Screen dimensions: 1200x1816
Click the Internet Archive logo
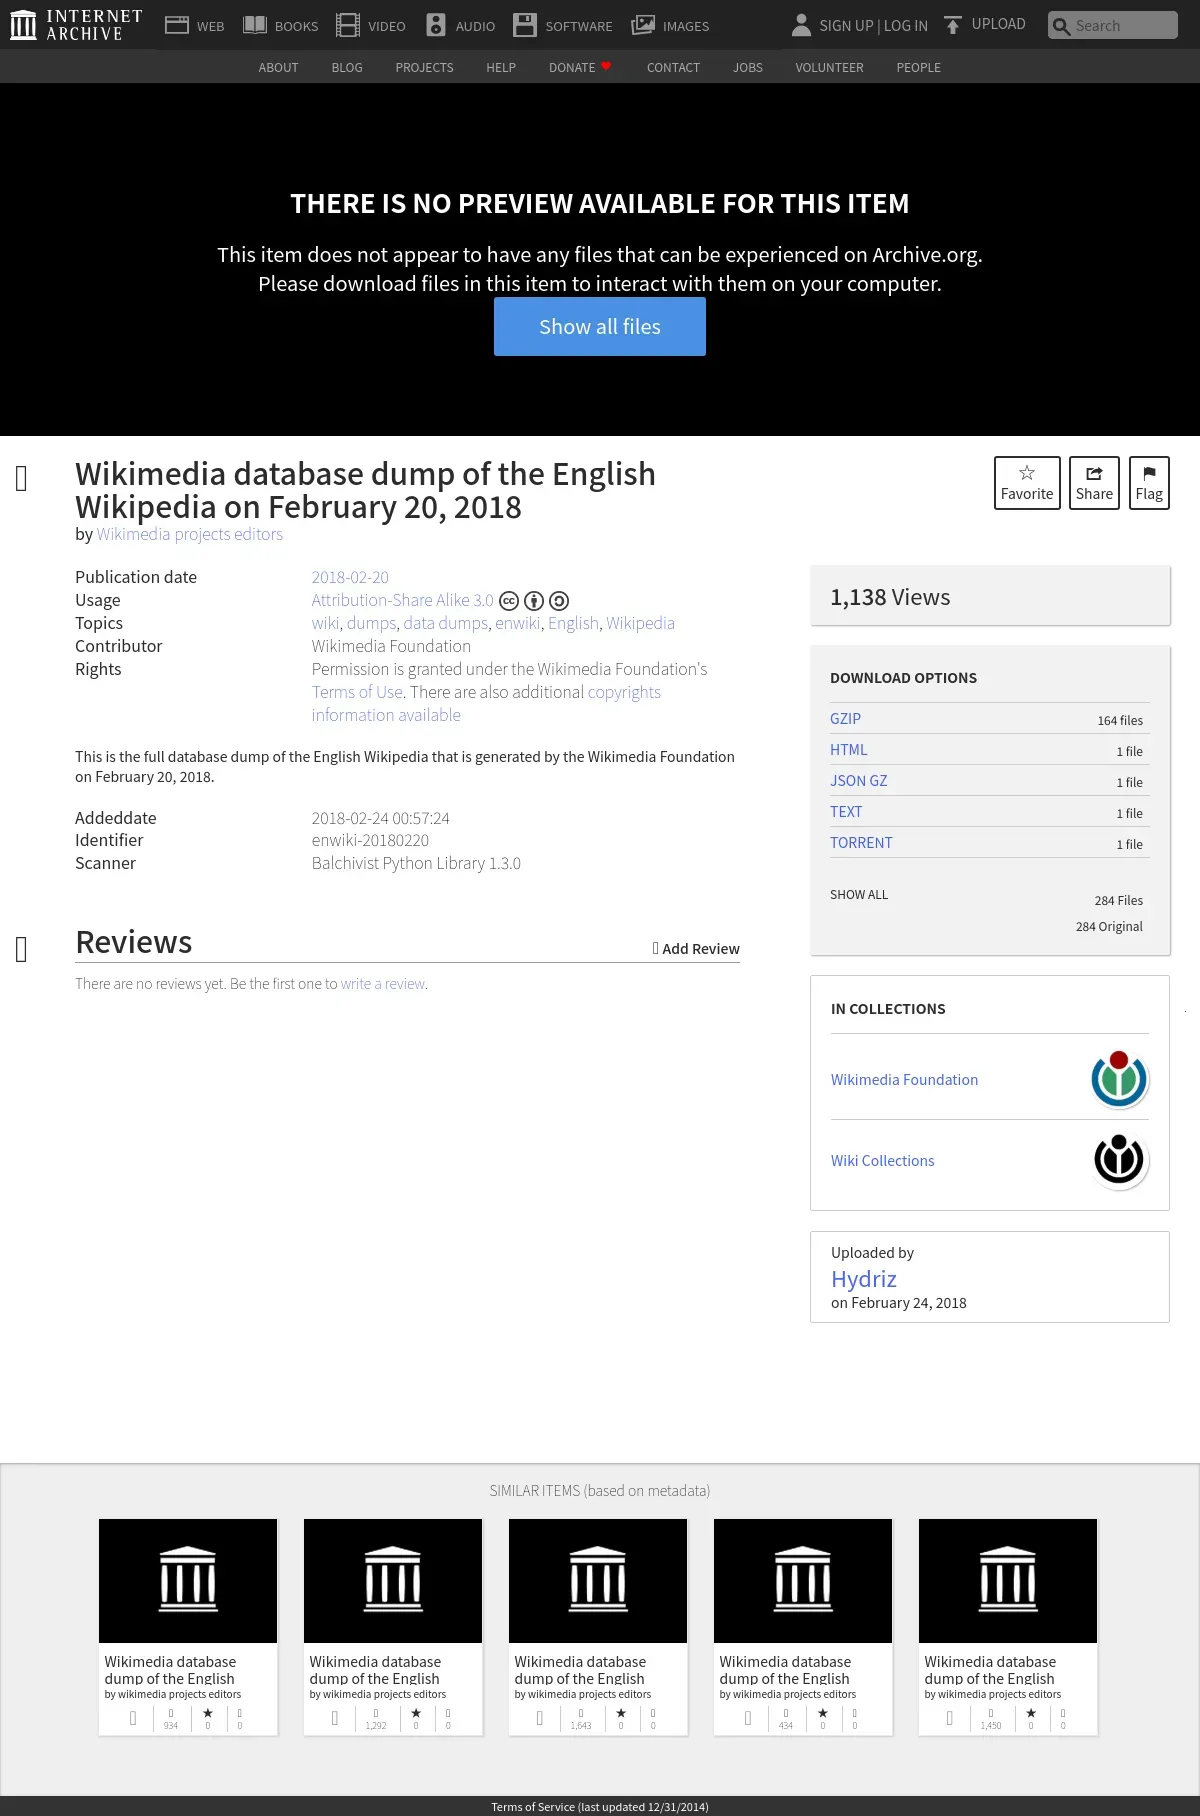(76, 25)
